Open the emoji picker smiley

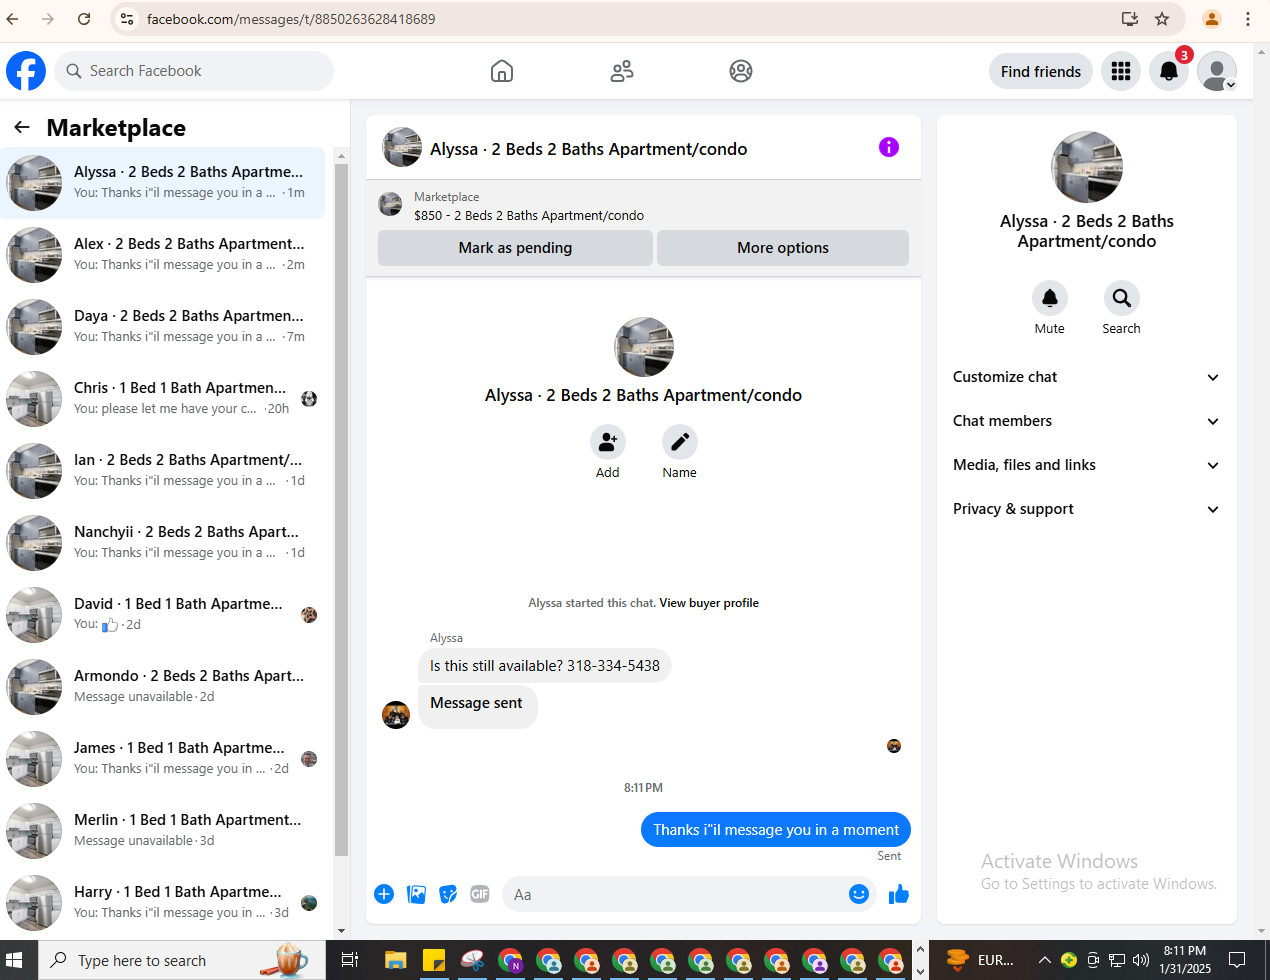point(859,894)
